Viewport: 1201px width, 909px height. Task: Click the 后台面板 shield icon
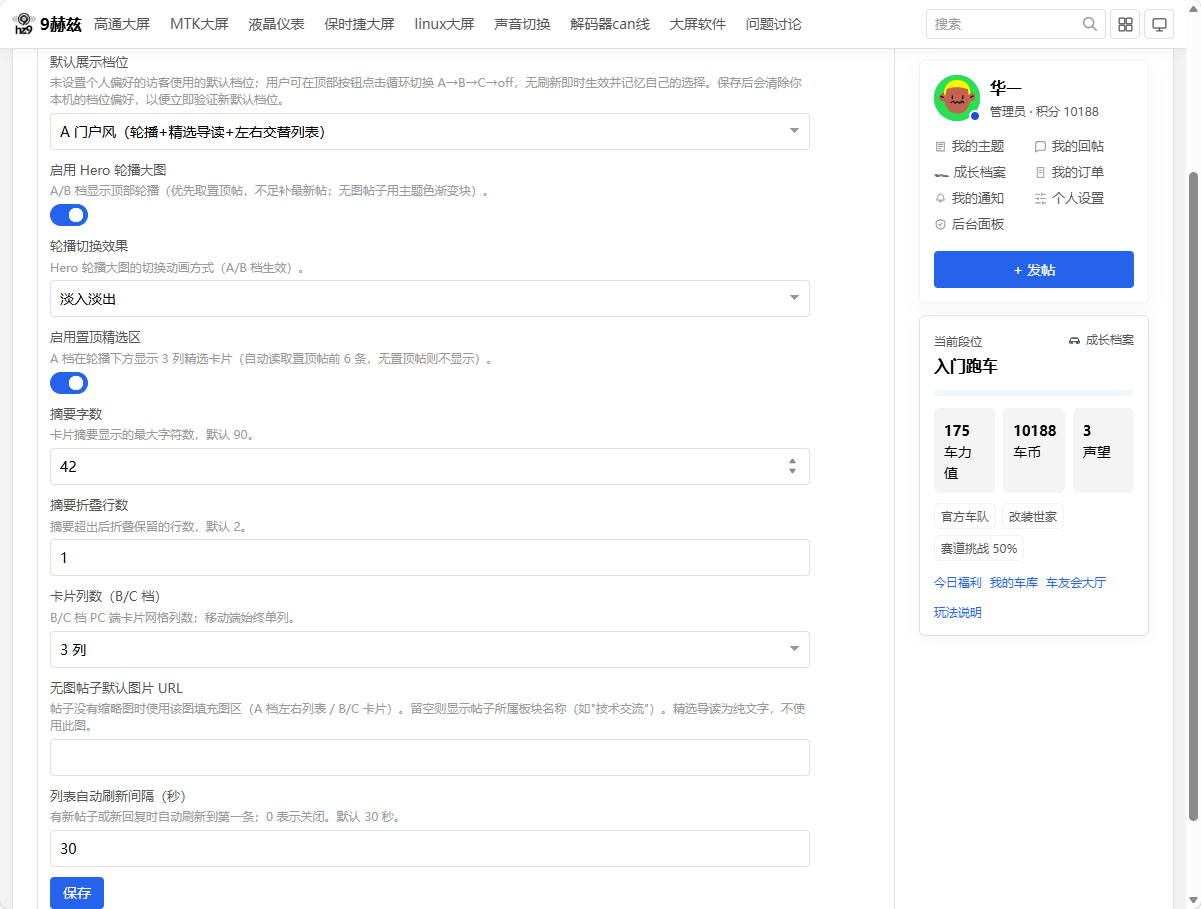pos(940,224)
